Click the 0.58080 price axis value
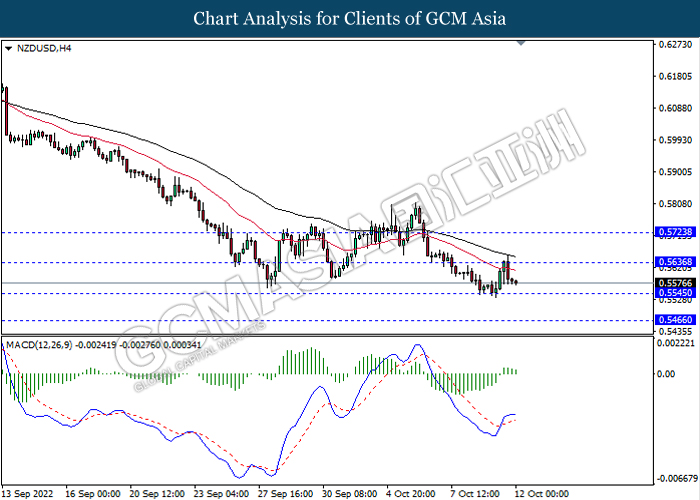 [x=675, y=204]
